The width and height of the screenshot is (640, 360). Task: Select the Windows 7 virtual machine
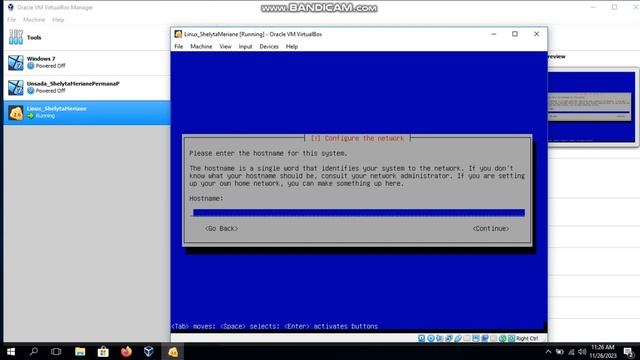(87, 62)
